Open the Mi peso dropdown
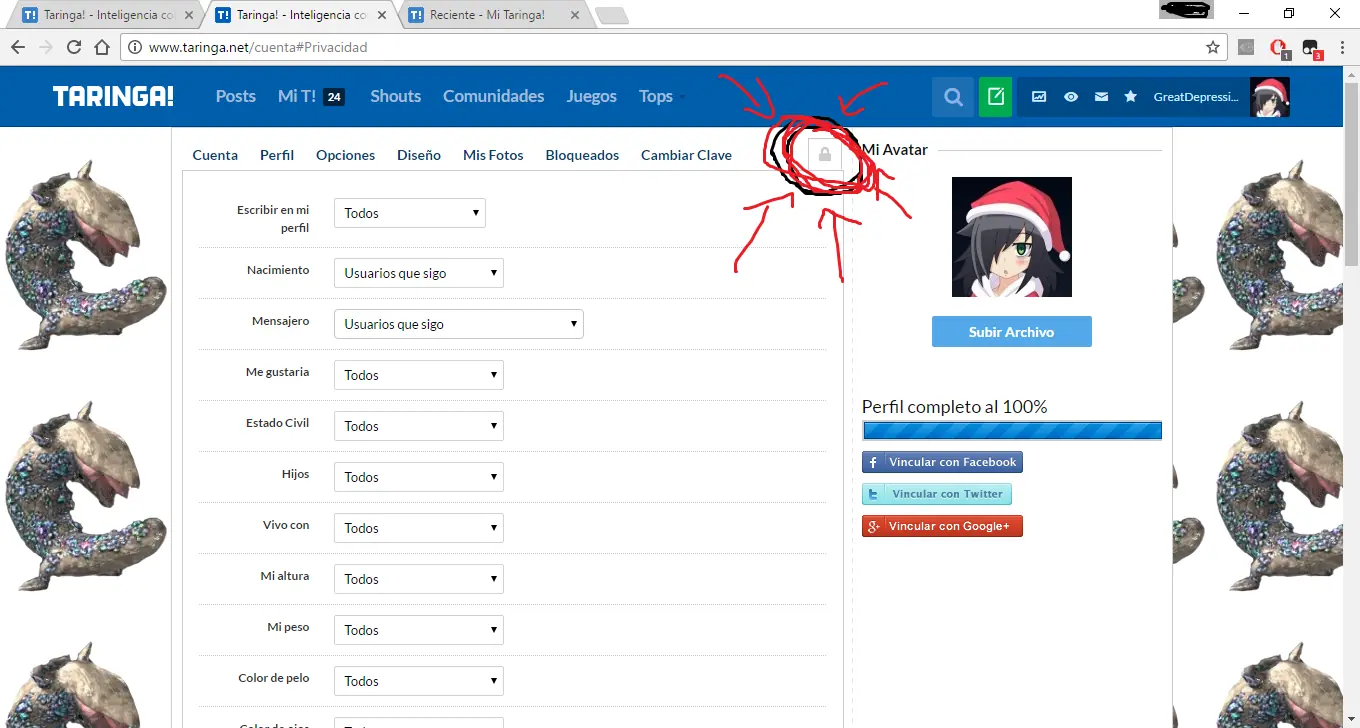Screen dimensions: 1360x728 tap(419, 630)
